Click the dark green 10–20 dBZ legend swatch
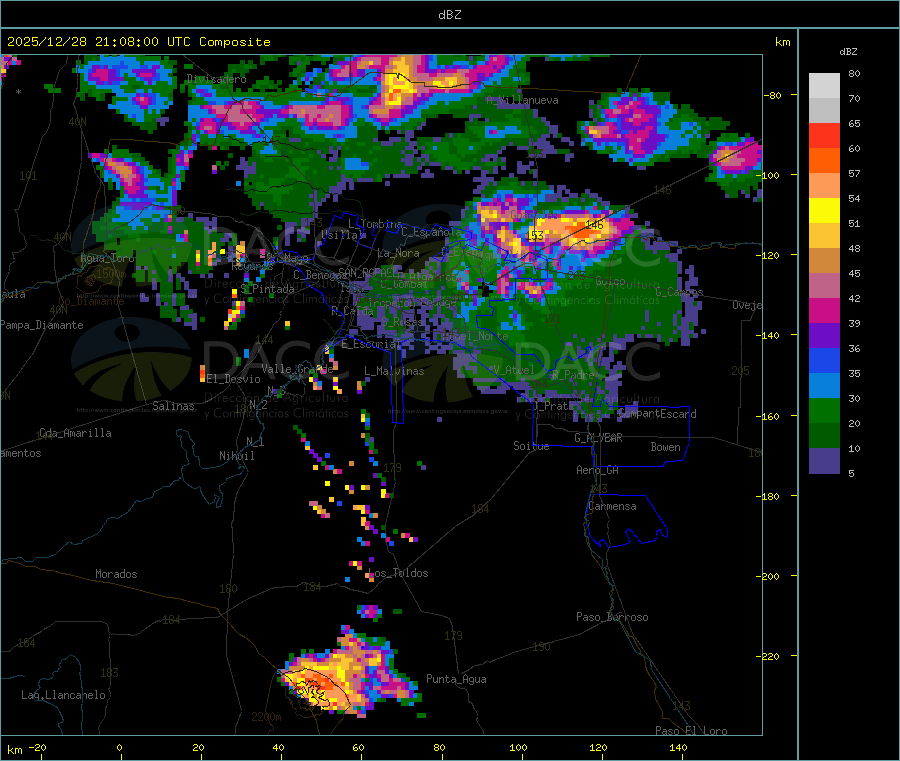 coord(824,436)
